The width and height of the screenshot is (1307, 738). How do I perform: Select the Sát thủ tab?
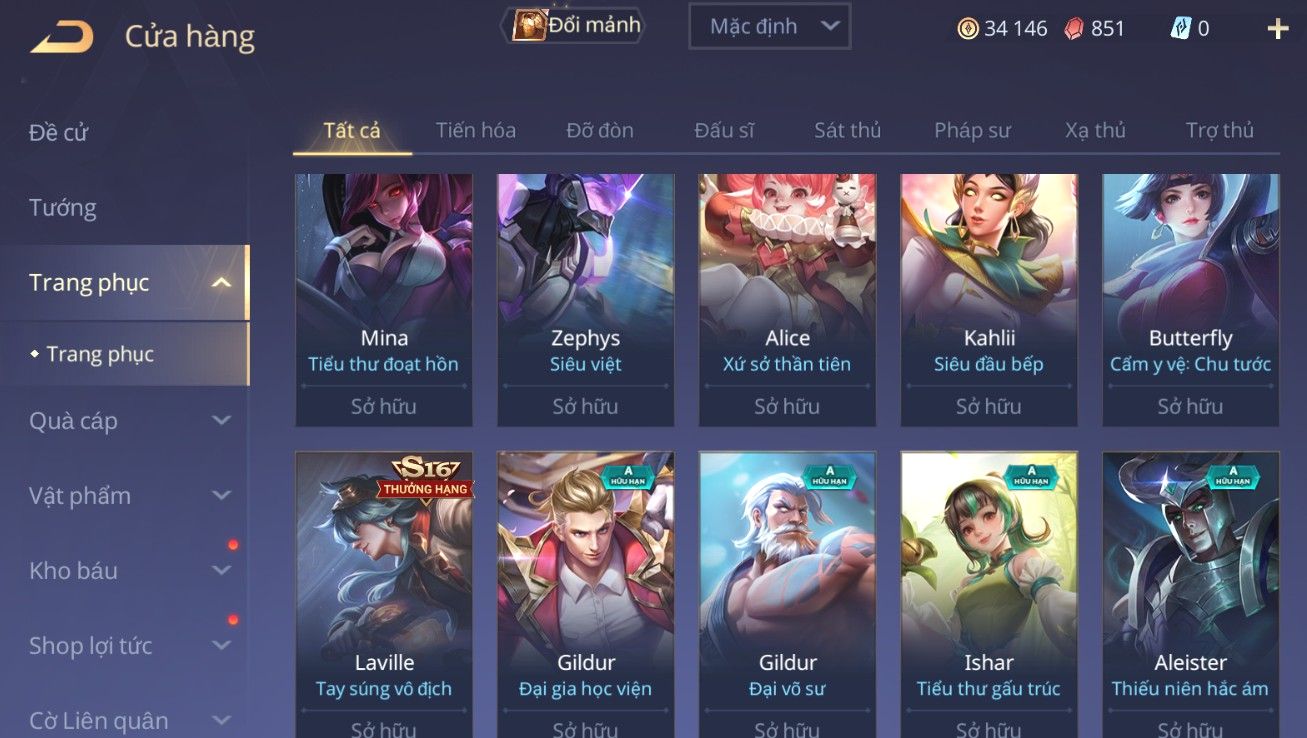[847, 130]
